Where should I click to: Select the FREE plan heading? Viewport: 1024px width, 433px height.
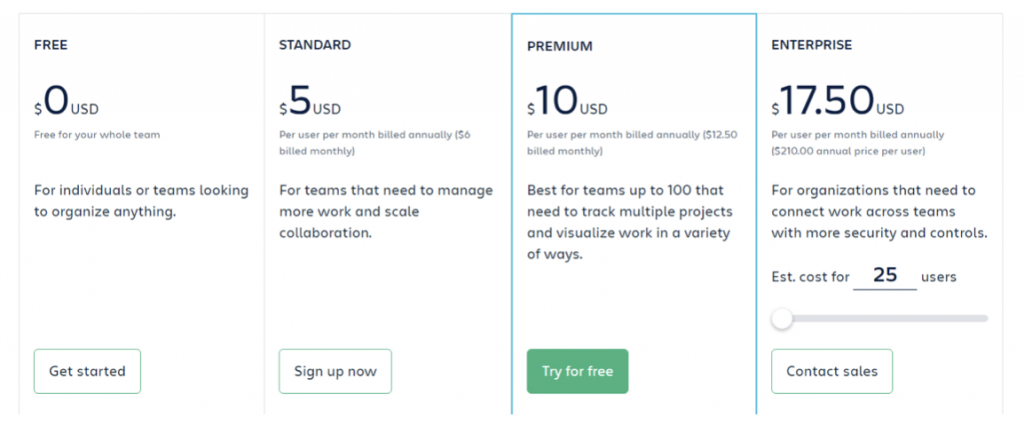pyautogui.click(x=51, y=45)
